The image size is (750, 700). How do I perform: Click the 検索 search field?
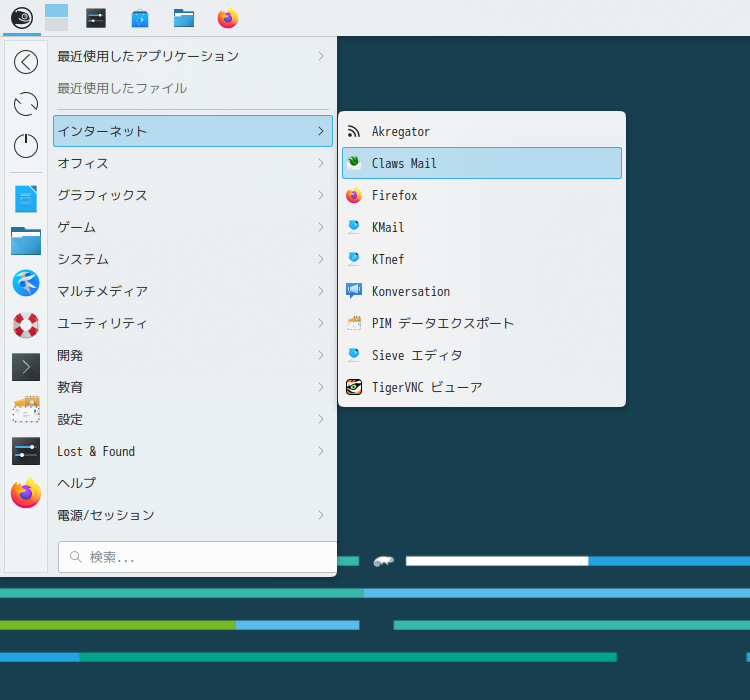(x=198, y=557)
